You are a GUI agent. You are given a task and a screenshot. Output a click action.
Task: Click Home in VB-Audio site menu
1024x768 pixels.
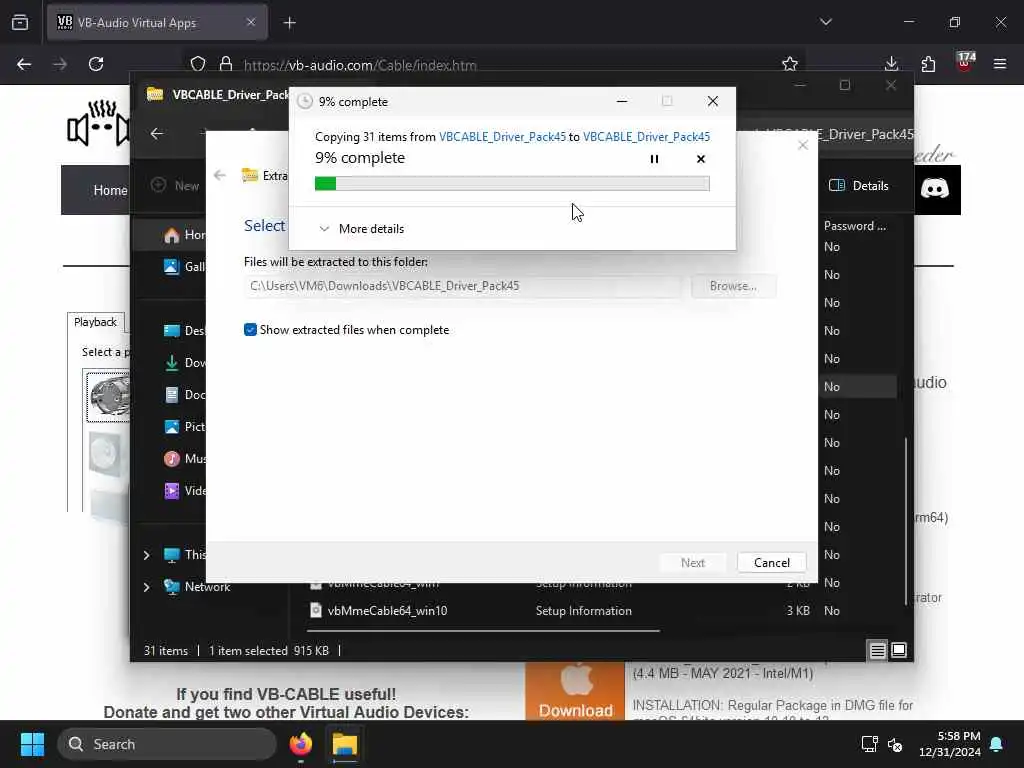coord(110,190)
